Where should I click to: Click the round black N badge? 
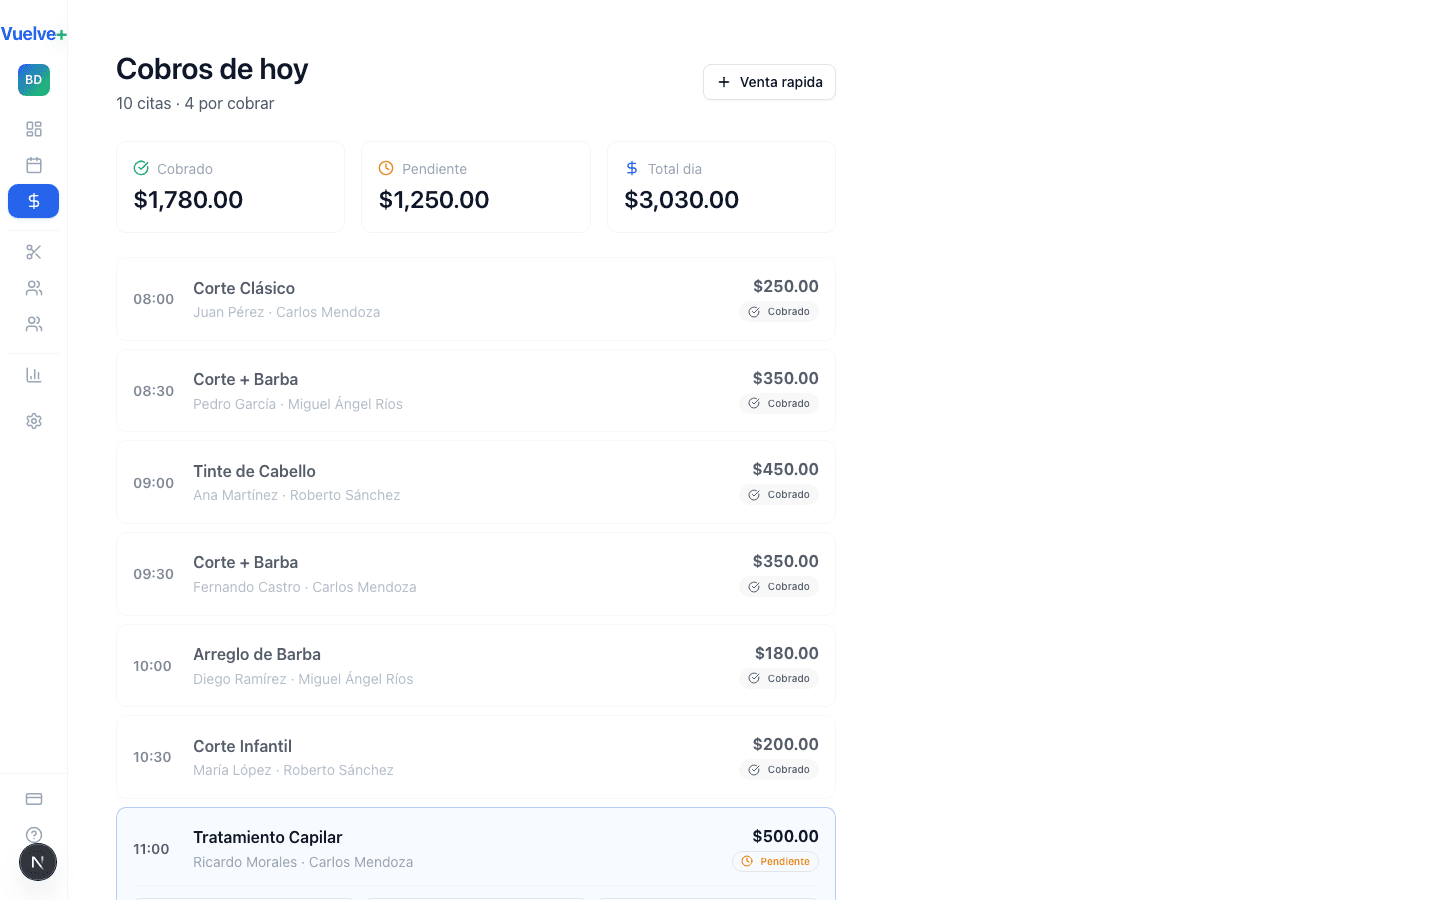tap(38, 862)
